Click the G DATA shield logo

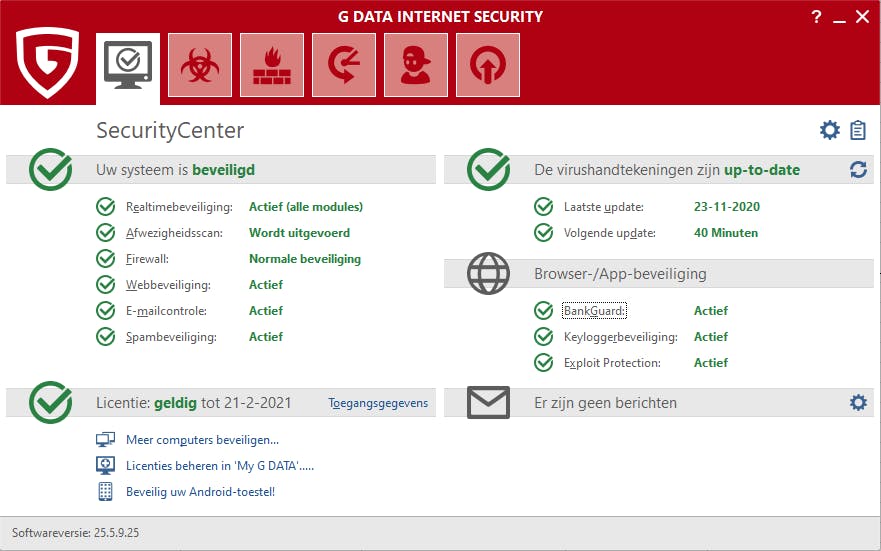(48, 63)
